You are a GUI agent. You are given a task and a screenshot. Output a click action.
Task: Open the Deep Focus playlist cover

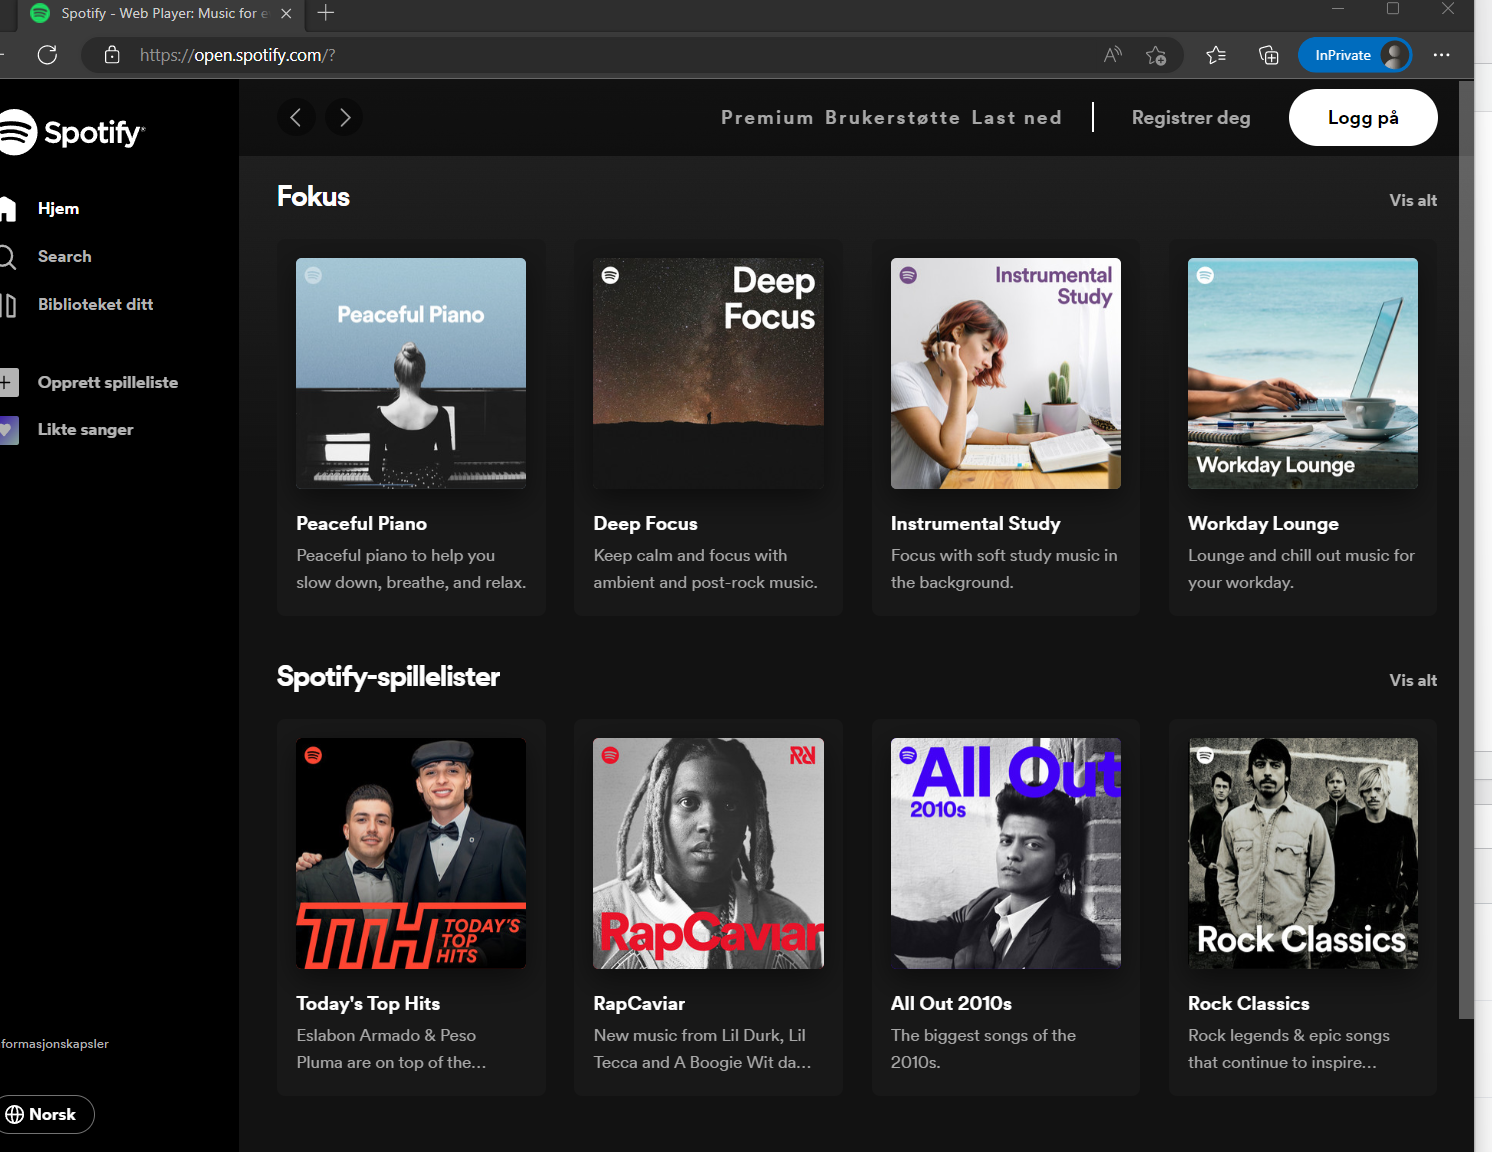coord(708,373)
